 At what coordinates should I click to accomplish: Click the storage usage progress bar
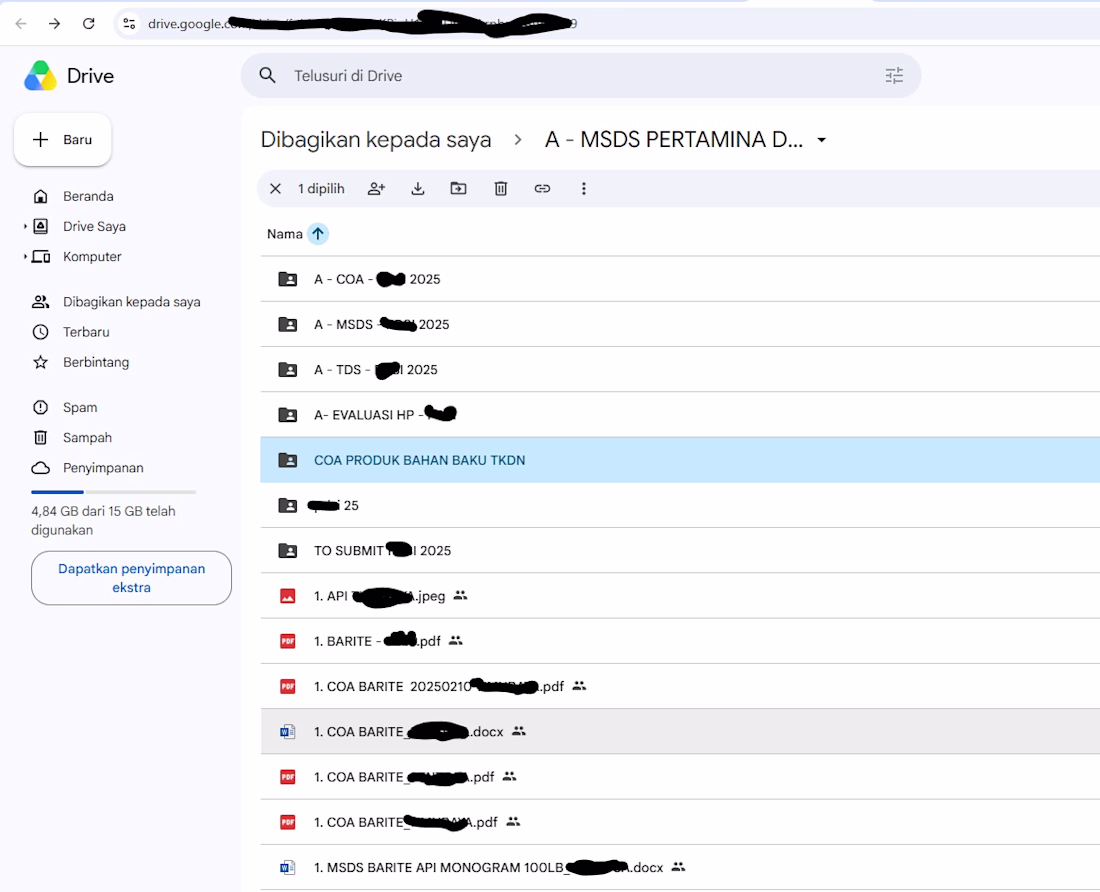pos(114,492)
